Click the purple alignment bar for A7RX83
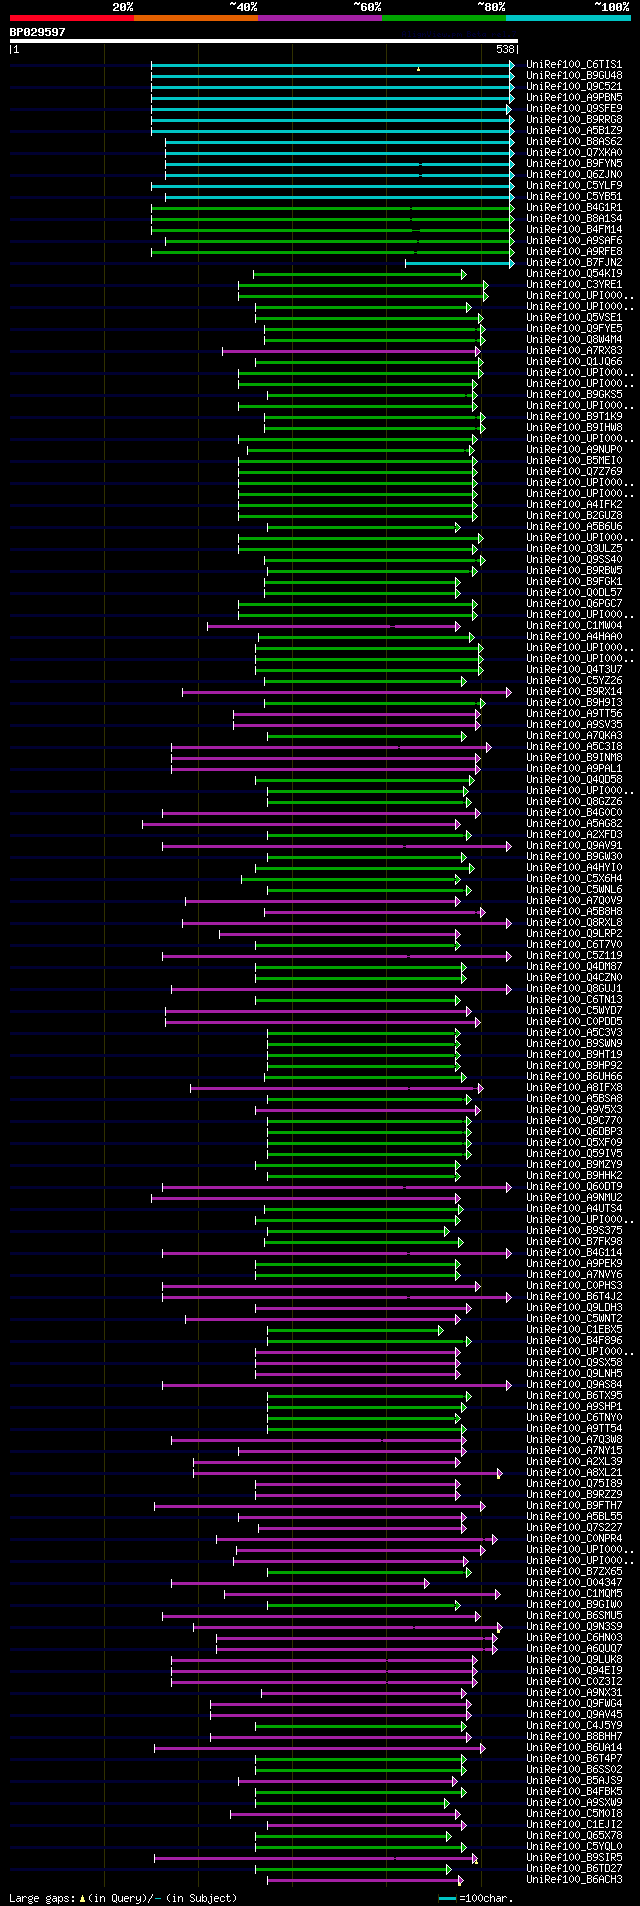Image resolution: width=640 pixels, height=1906 pixels. click(352, 351)
